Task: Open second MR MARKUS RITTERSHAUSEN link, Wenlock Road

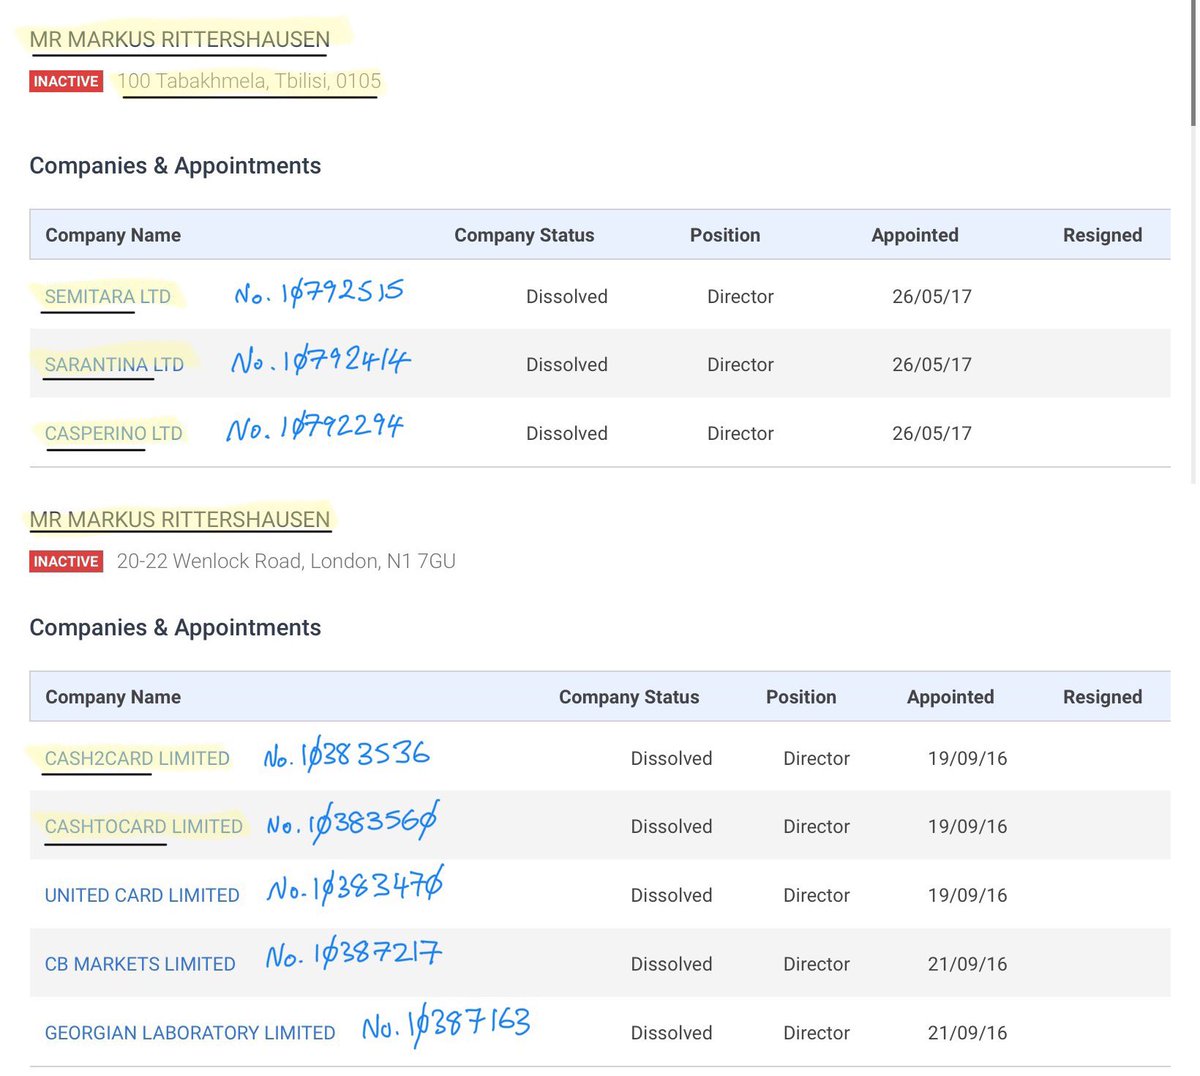Action: (180, 520)
